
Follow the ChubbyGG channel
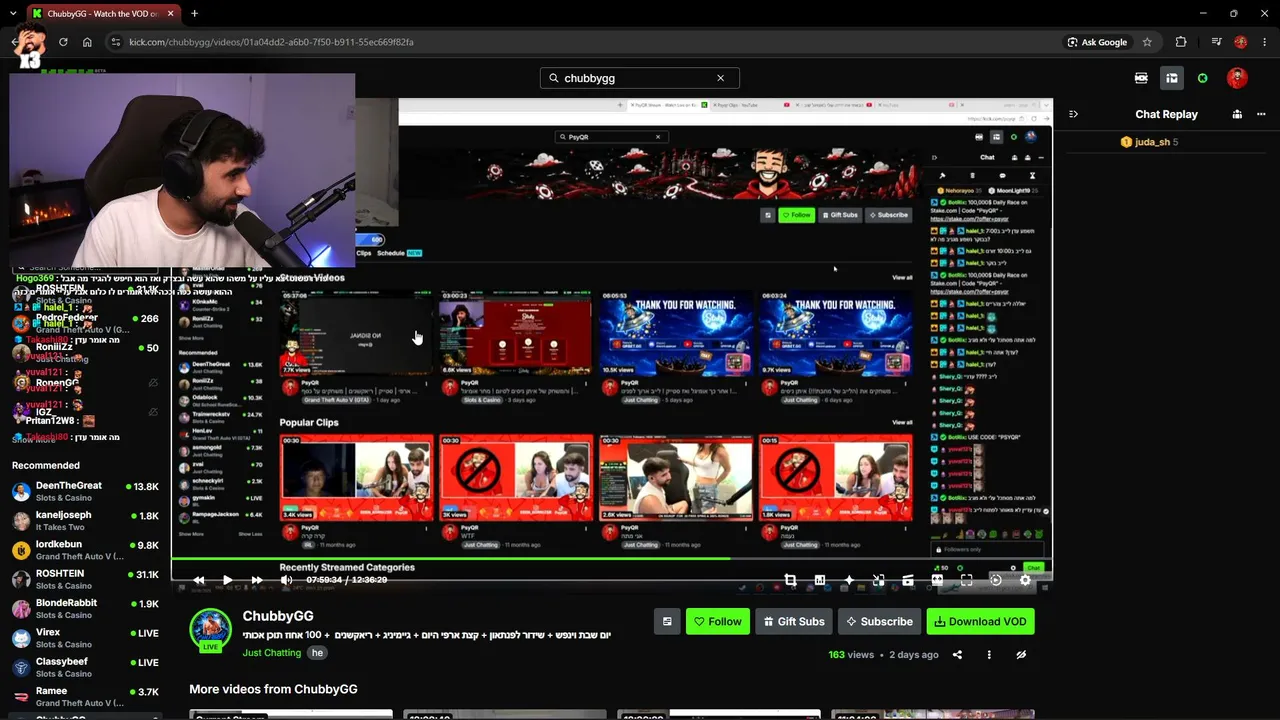717,621
